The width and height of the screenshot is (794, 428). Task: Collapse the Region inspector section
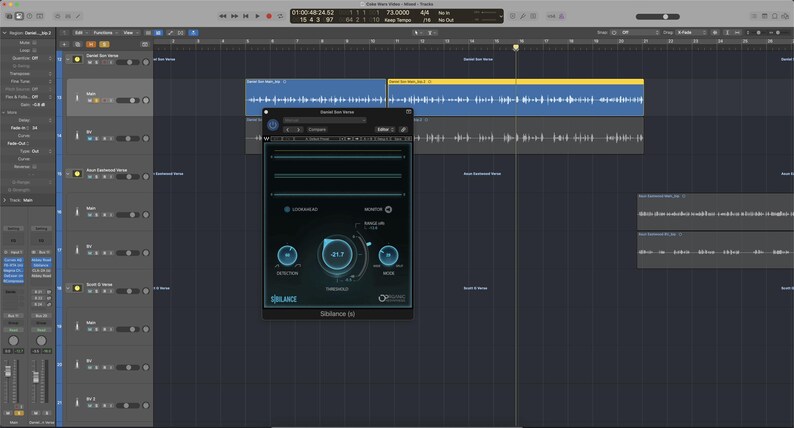pyautogui.click(x=5, y=33)
